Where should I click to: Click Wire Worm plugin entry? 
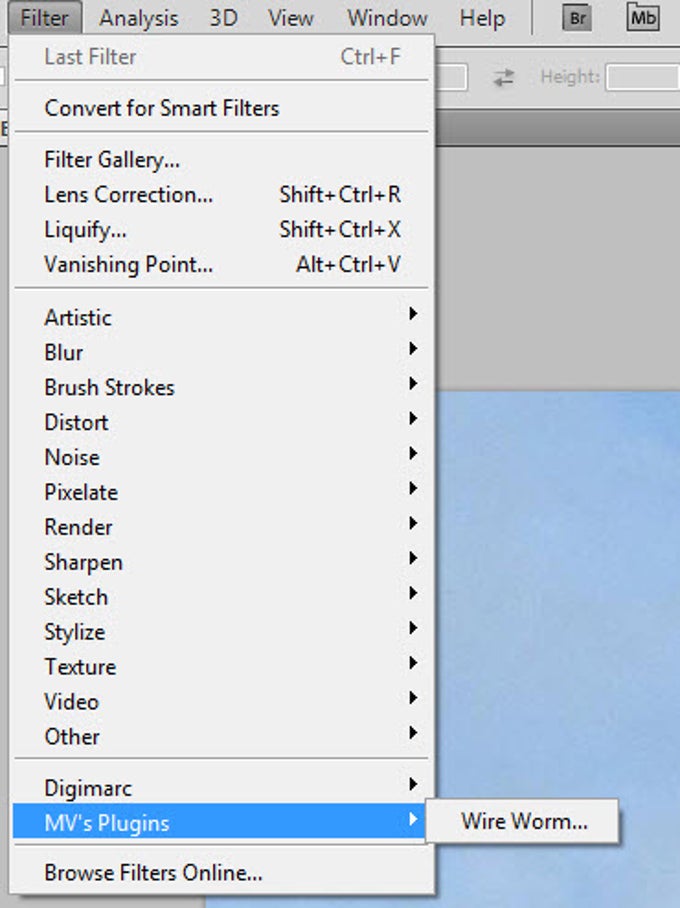524,822
